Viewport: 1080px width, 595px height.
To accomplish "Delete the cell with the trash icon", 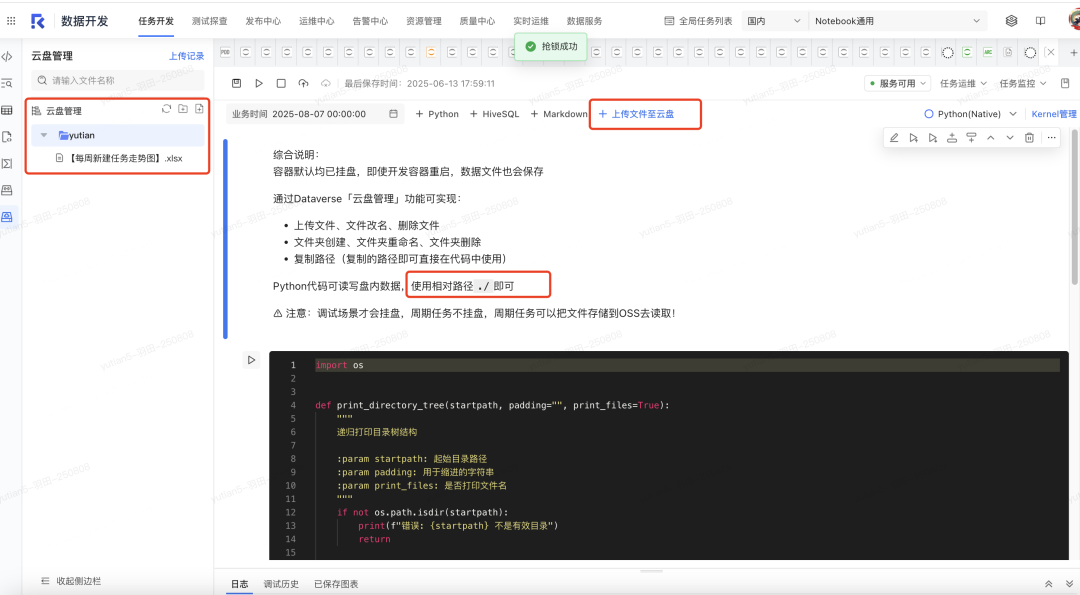I will (x=1029, y=138).
